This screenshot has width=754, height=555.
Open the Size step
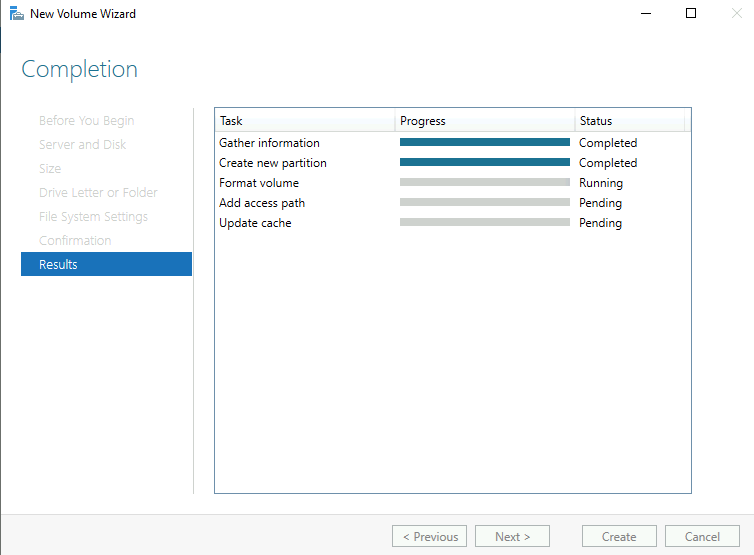[50, 168]
